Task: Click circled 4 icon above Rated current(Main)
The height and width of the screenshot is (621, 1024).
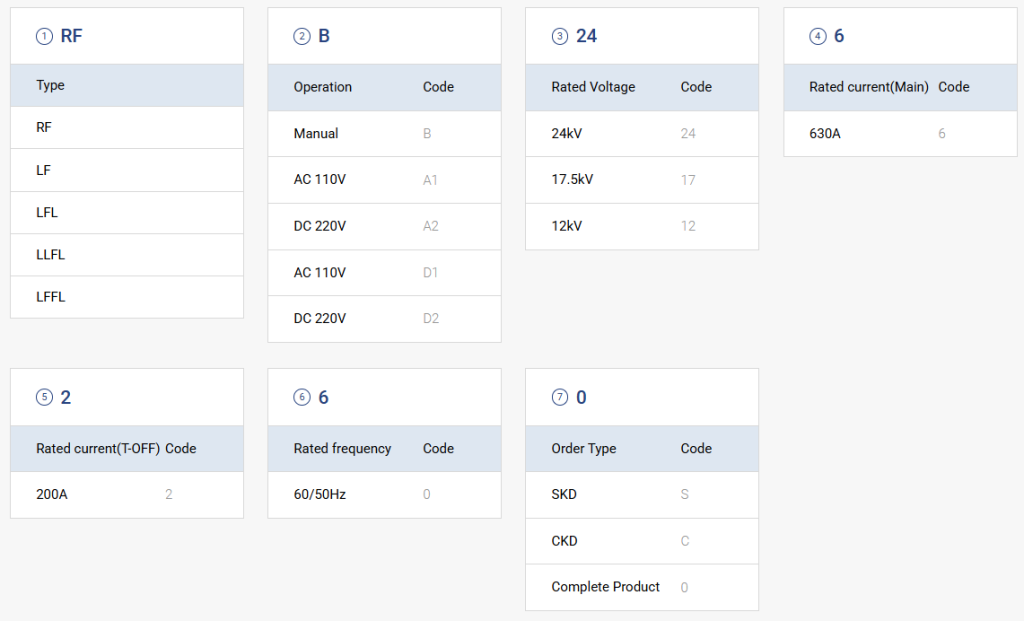Action: pyautogui.click(x=818, y=36)
